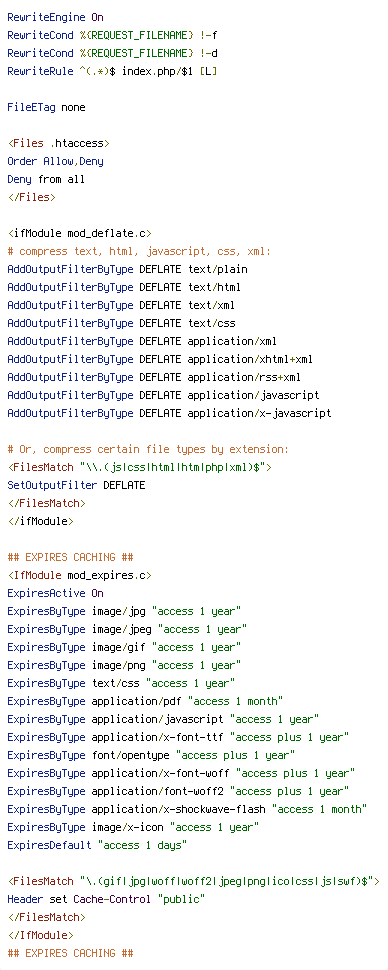
Task: Click the Deny from all line
Action: point(46,179)
